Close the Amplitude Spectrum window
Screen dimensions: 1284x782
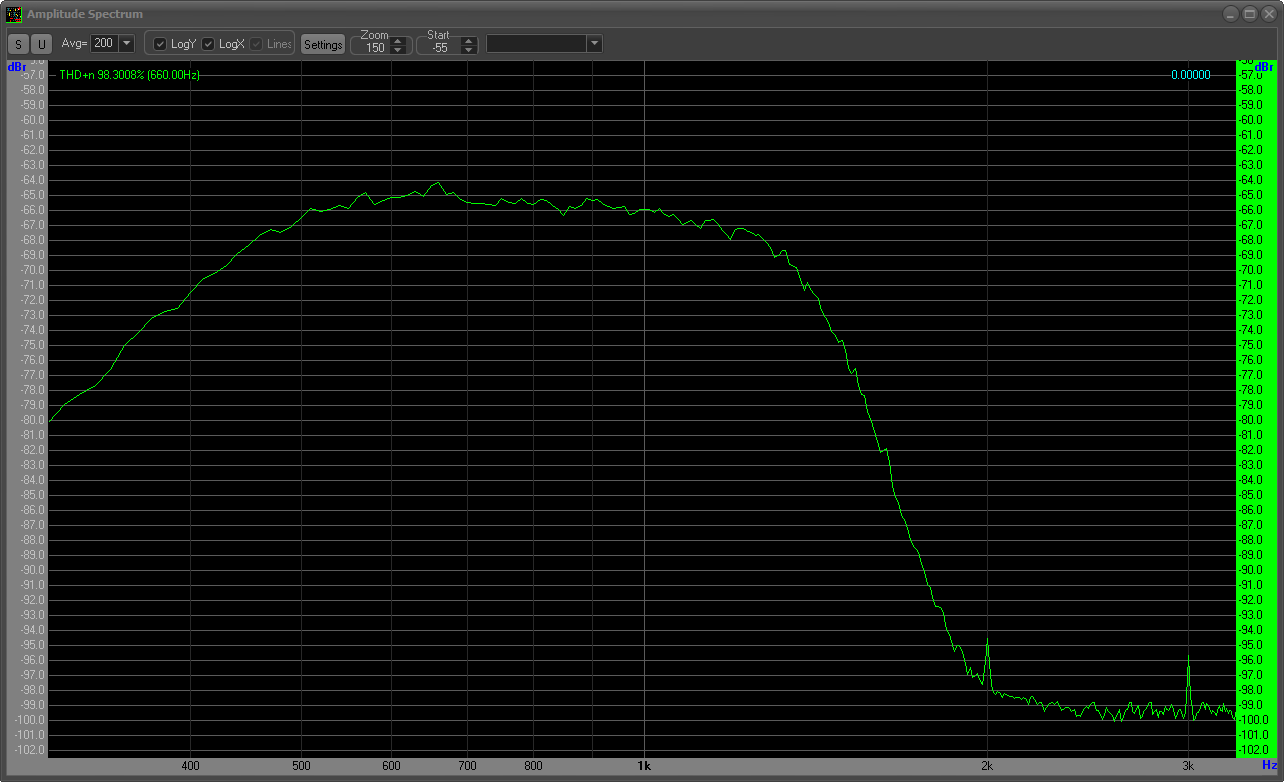click(1269, 14)
